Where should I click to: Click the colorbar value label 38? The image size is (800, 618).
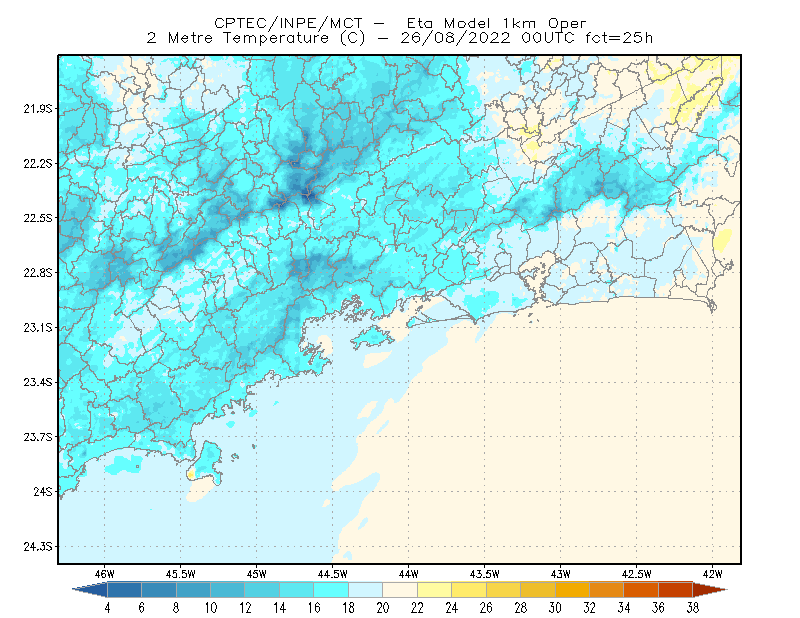pos(692,608)
